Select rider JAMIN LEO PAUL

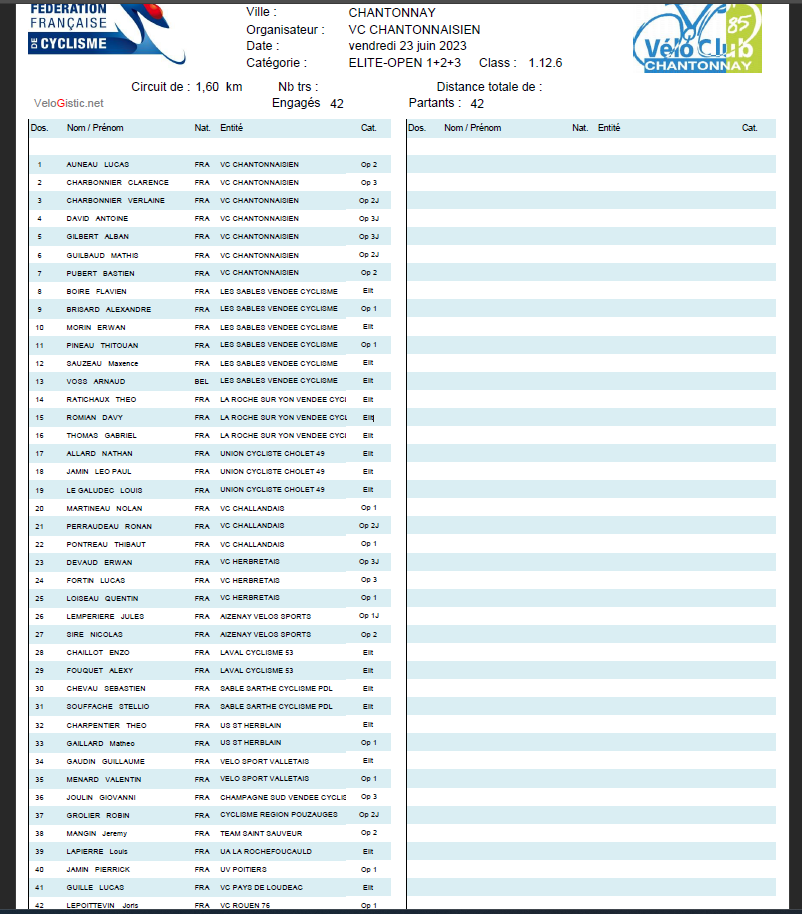coord(99,472)
